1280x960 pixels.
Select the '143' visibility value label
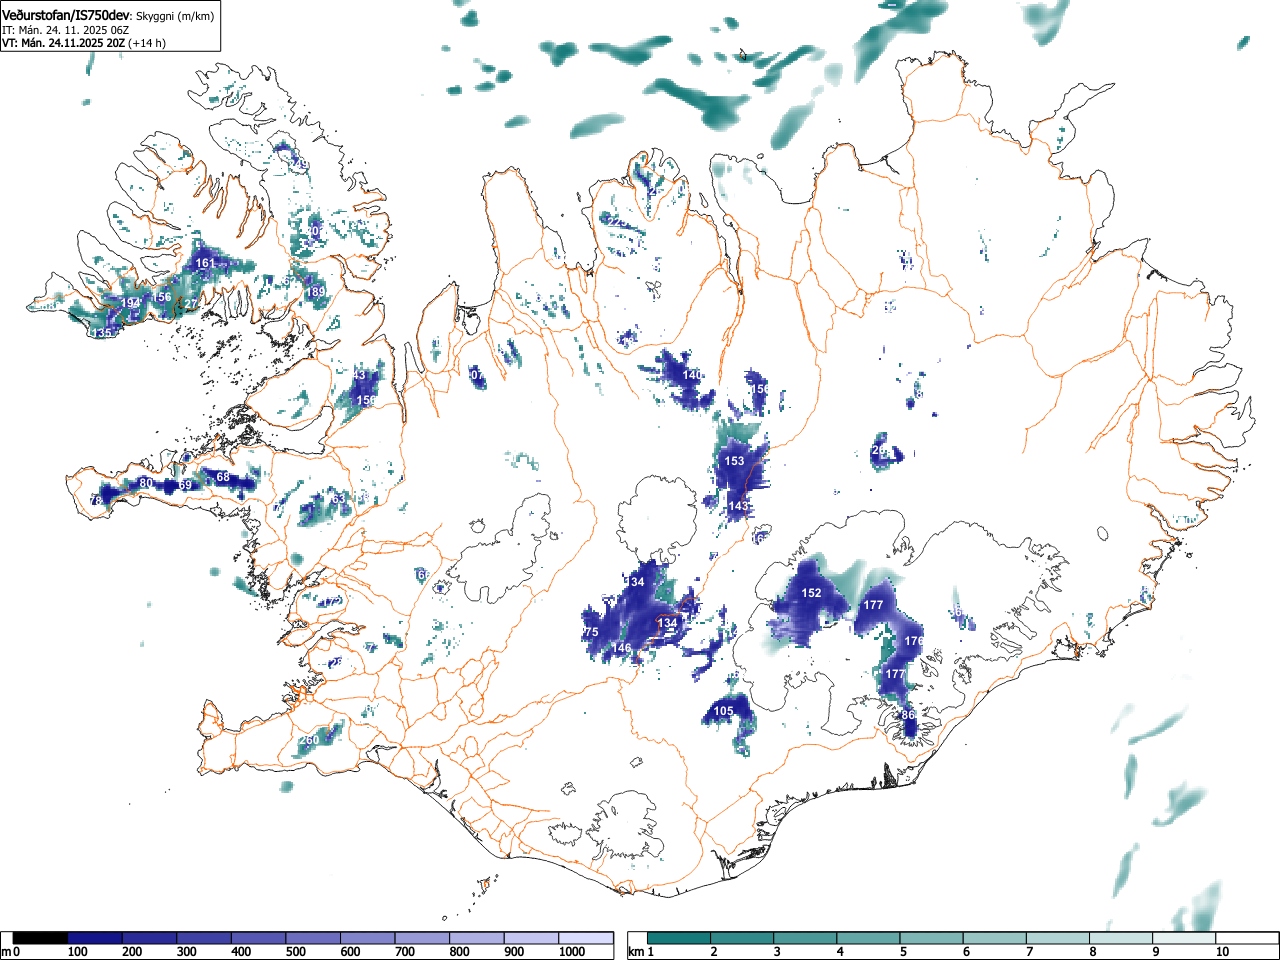point(738,507)
